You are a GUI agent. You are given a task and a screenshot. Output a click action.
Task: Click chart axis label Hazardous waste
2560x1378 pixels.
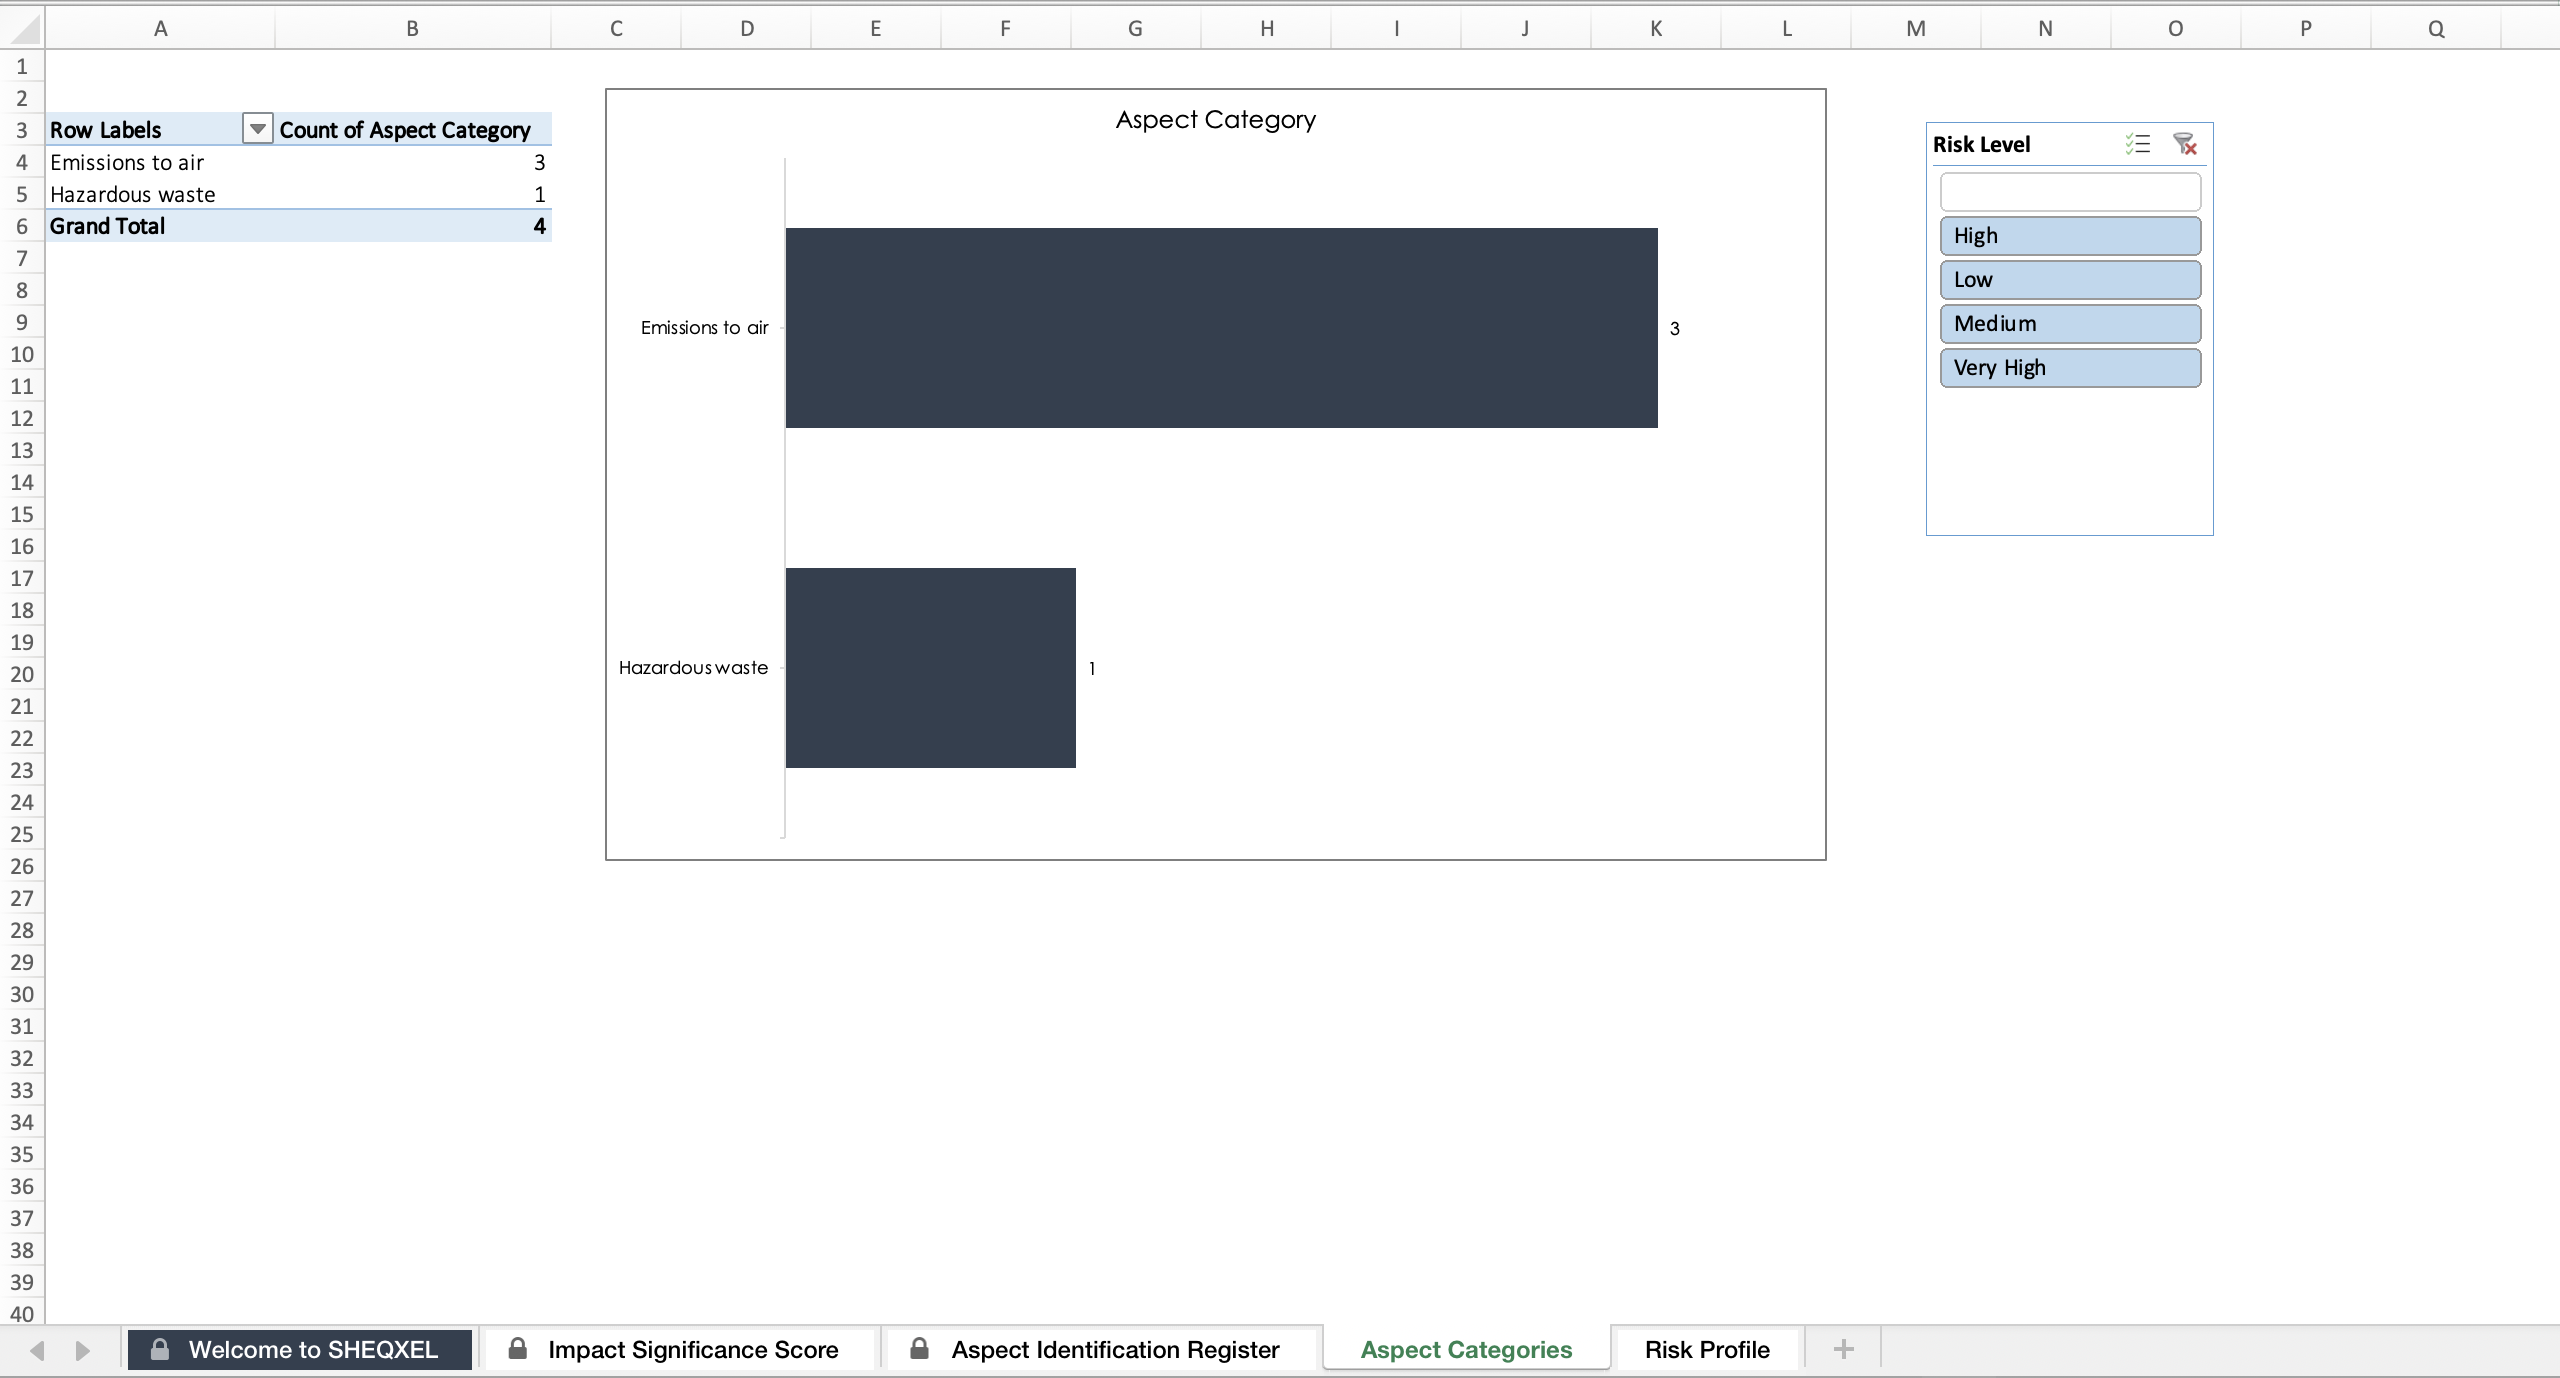tap(693, 667)
